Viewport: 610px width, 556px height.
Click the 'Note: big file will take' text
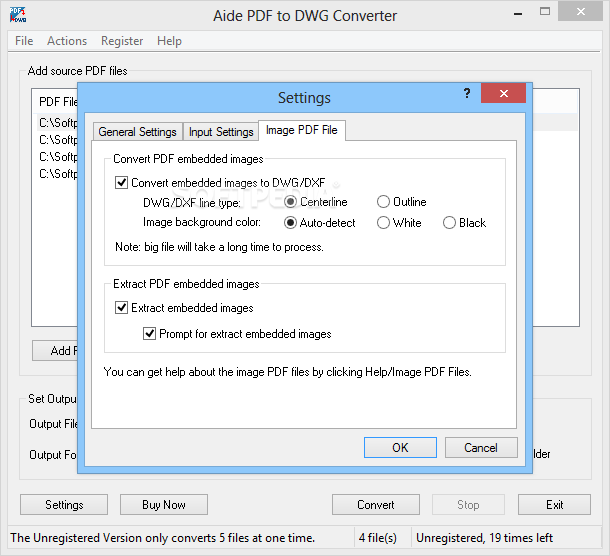[x=219, y=247]
